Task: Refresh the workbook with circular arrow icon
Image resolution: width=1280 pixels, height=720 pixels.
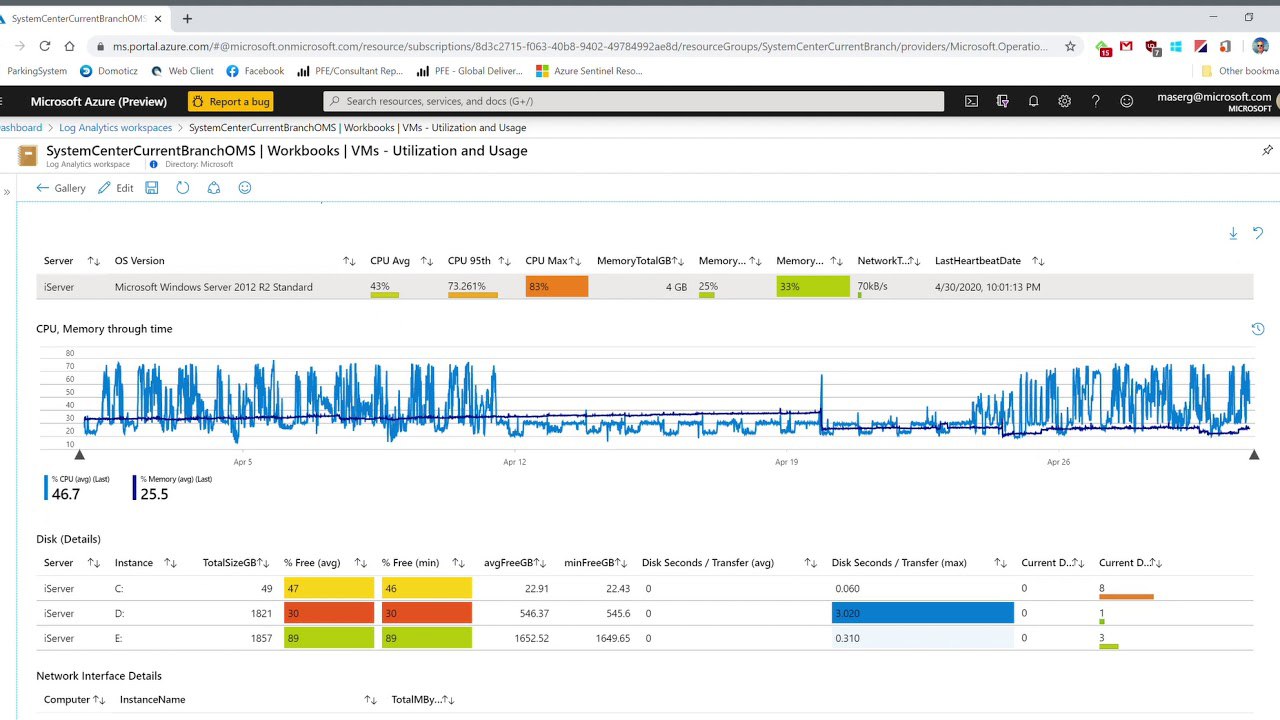Action: [x=183, y=188]
